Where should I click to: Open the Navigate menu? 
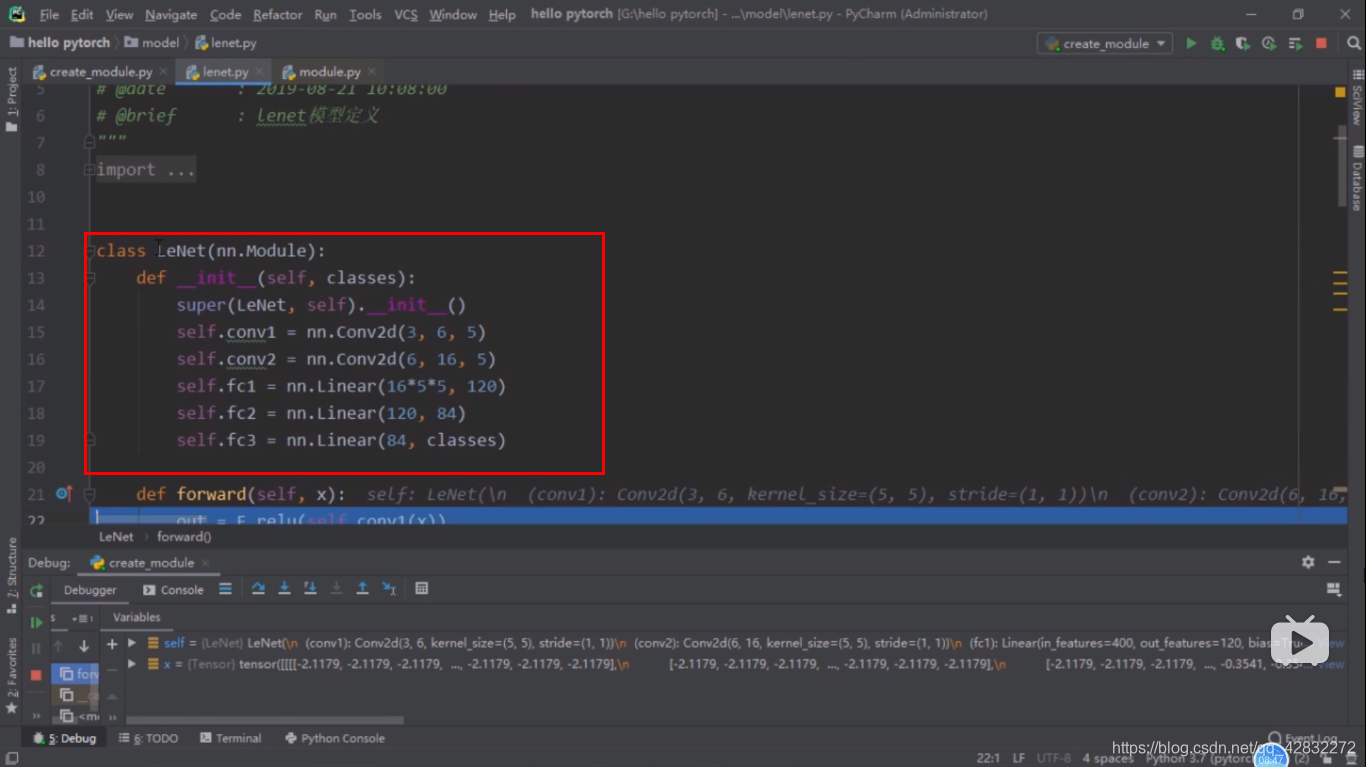point(171,14)
